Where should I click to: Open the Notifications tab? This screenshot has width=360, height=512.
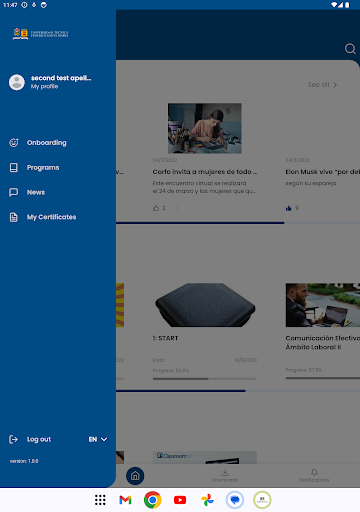[x=314, y=476]
